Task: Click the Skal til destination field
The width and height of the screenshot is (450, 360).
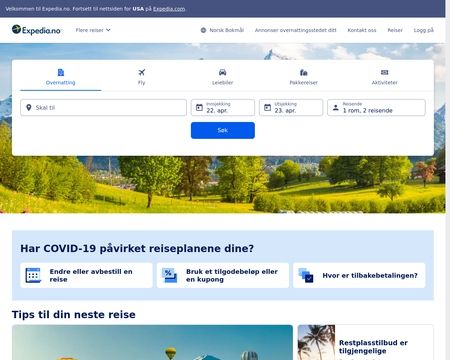Action: (103, 108)
